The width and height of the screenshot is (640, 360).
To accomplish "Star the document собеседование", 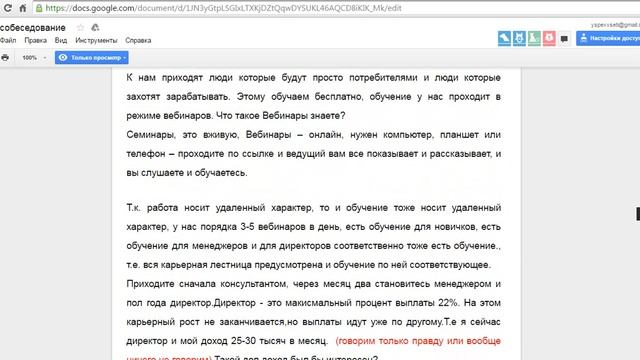I will coord(80,27).
